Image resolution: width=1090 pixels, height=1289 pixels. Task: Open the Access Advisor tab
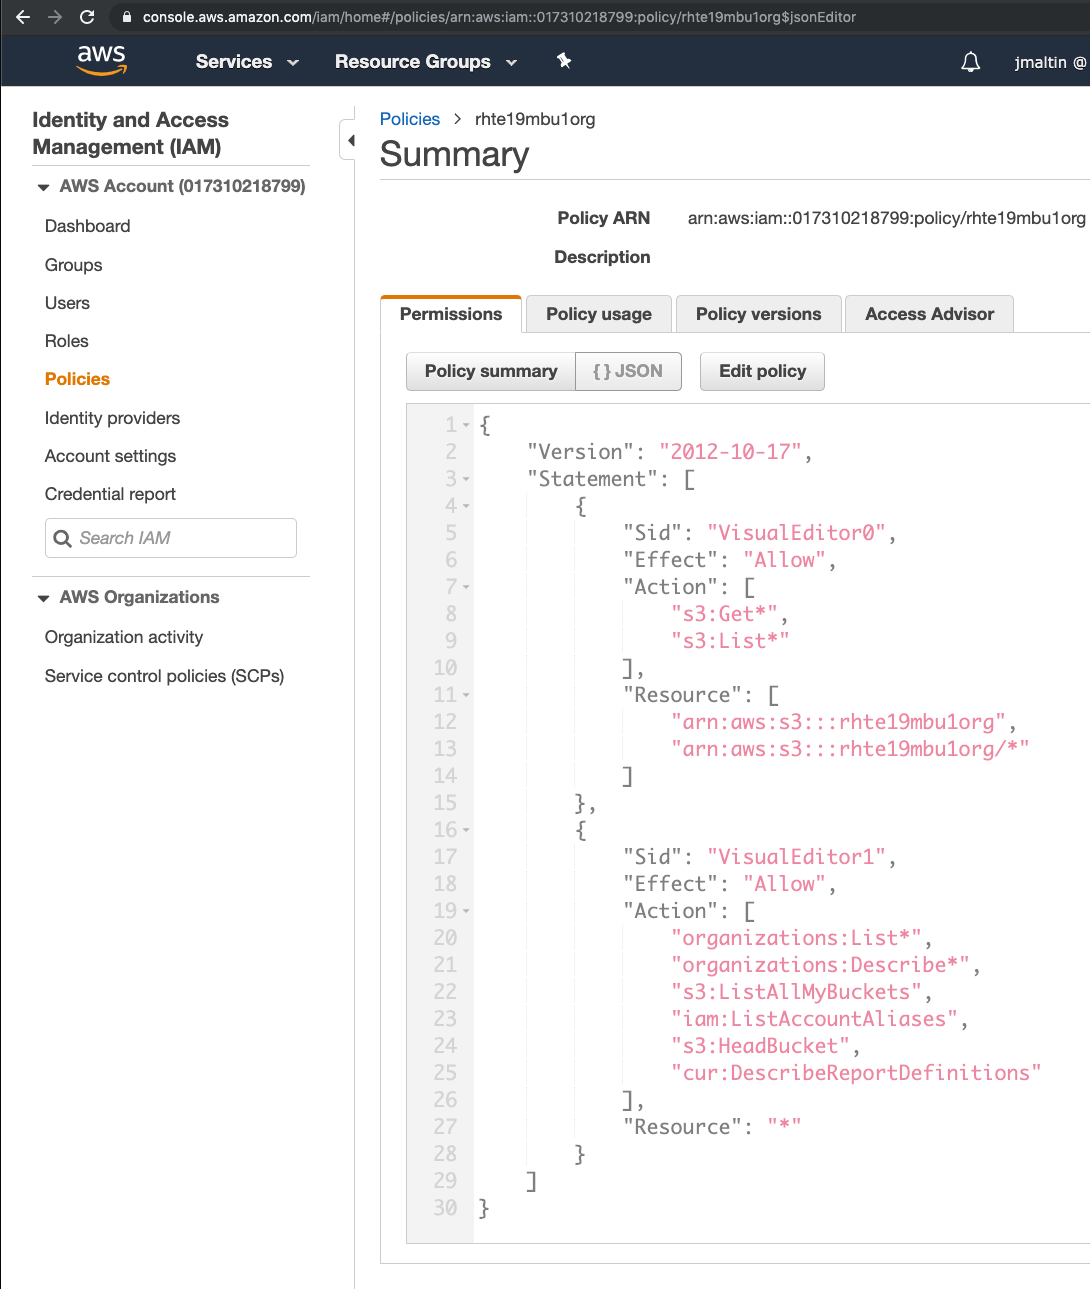click(x=929, y=314)
